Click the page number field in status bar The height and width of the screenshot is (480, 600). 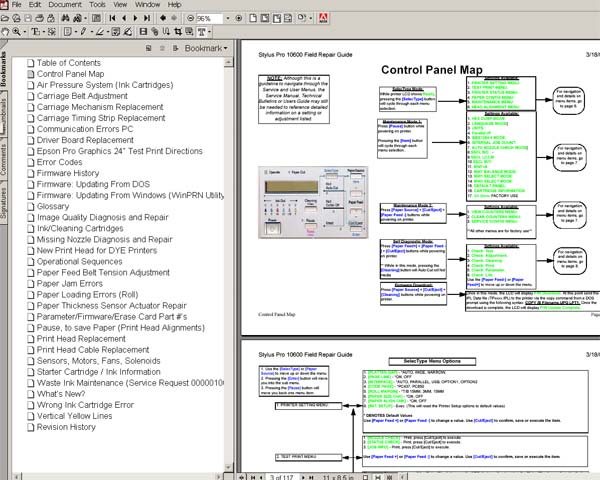282,477
